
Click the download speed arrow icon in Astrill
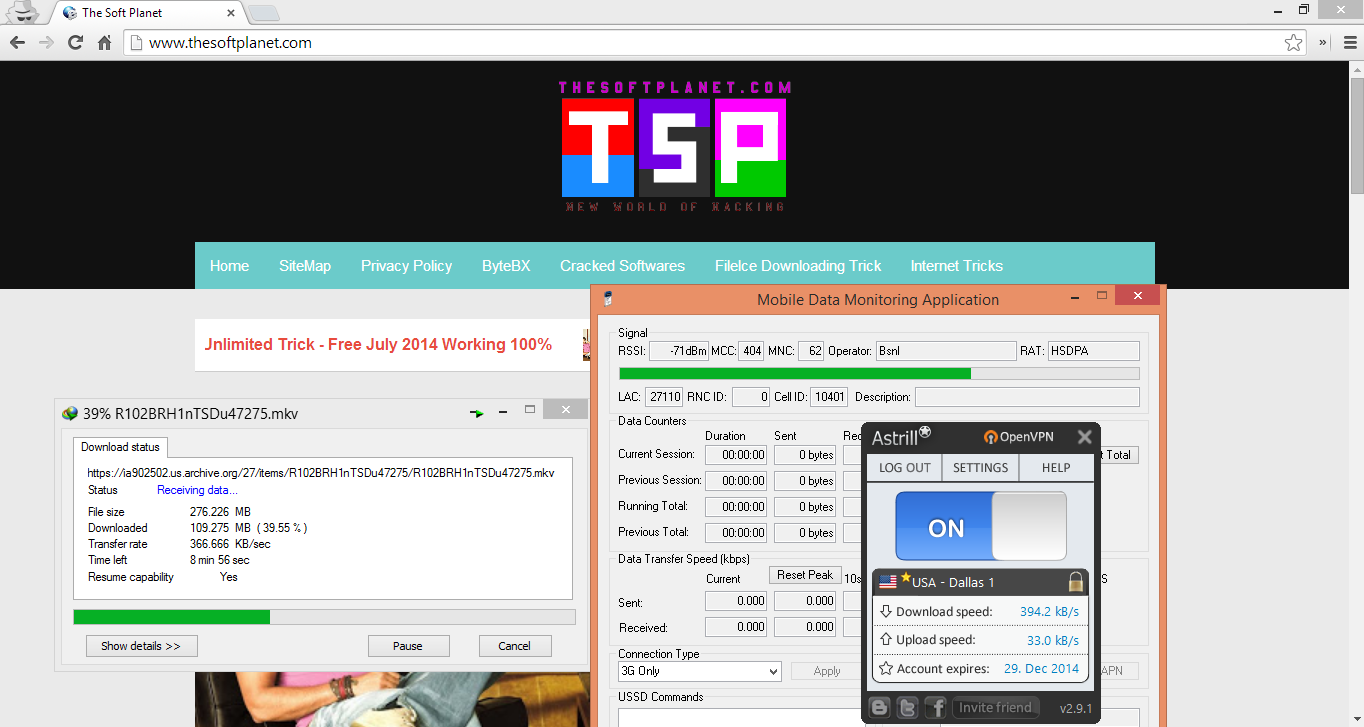[885, 611]
